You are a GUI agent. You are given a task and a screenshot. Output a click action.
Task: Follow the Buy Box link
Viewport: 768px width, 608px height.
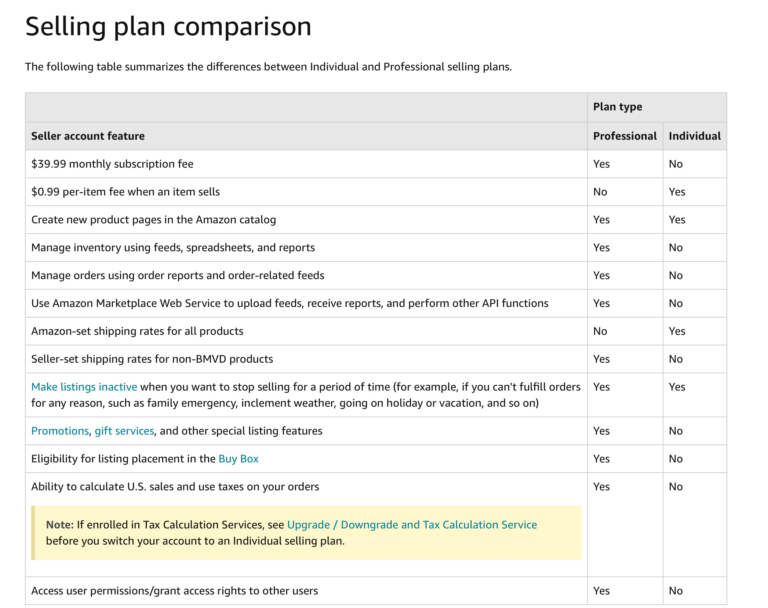(x=238, y=459)
